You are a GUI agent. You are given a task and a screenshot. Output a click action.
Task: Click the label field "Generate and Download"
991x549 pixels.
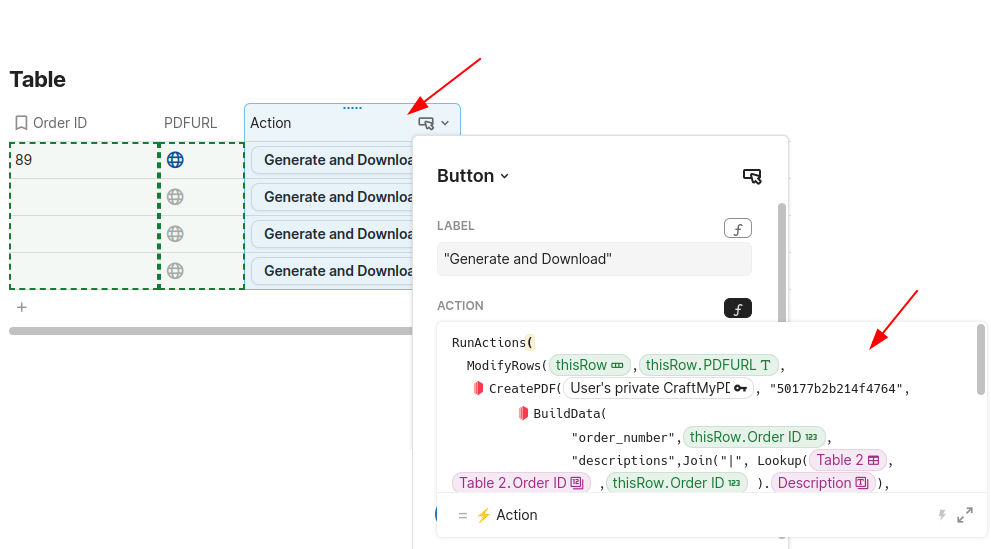[x=594, y=259]
